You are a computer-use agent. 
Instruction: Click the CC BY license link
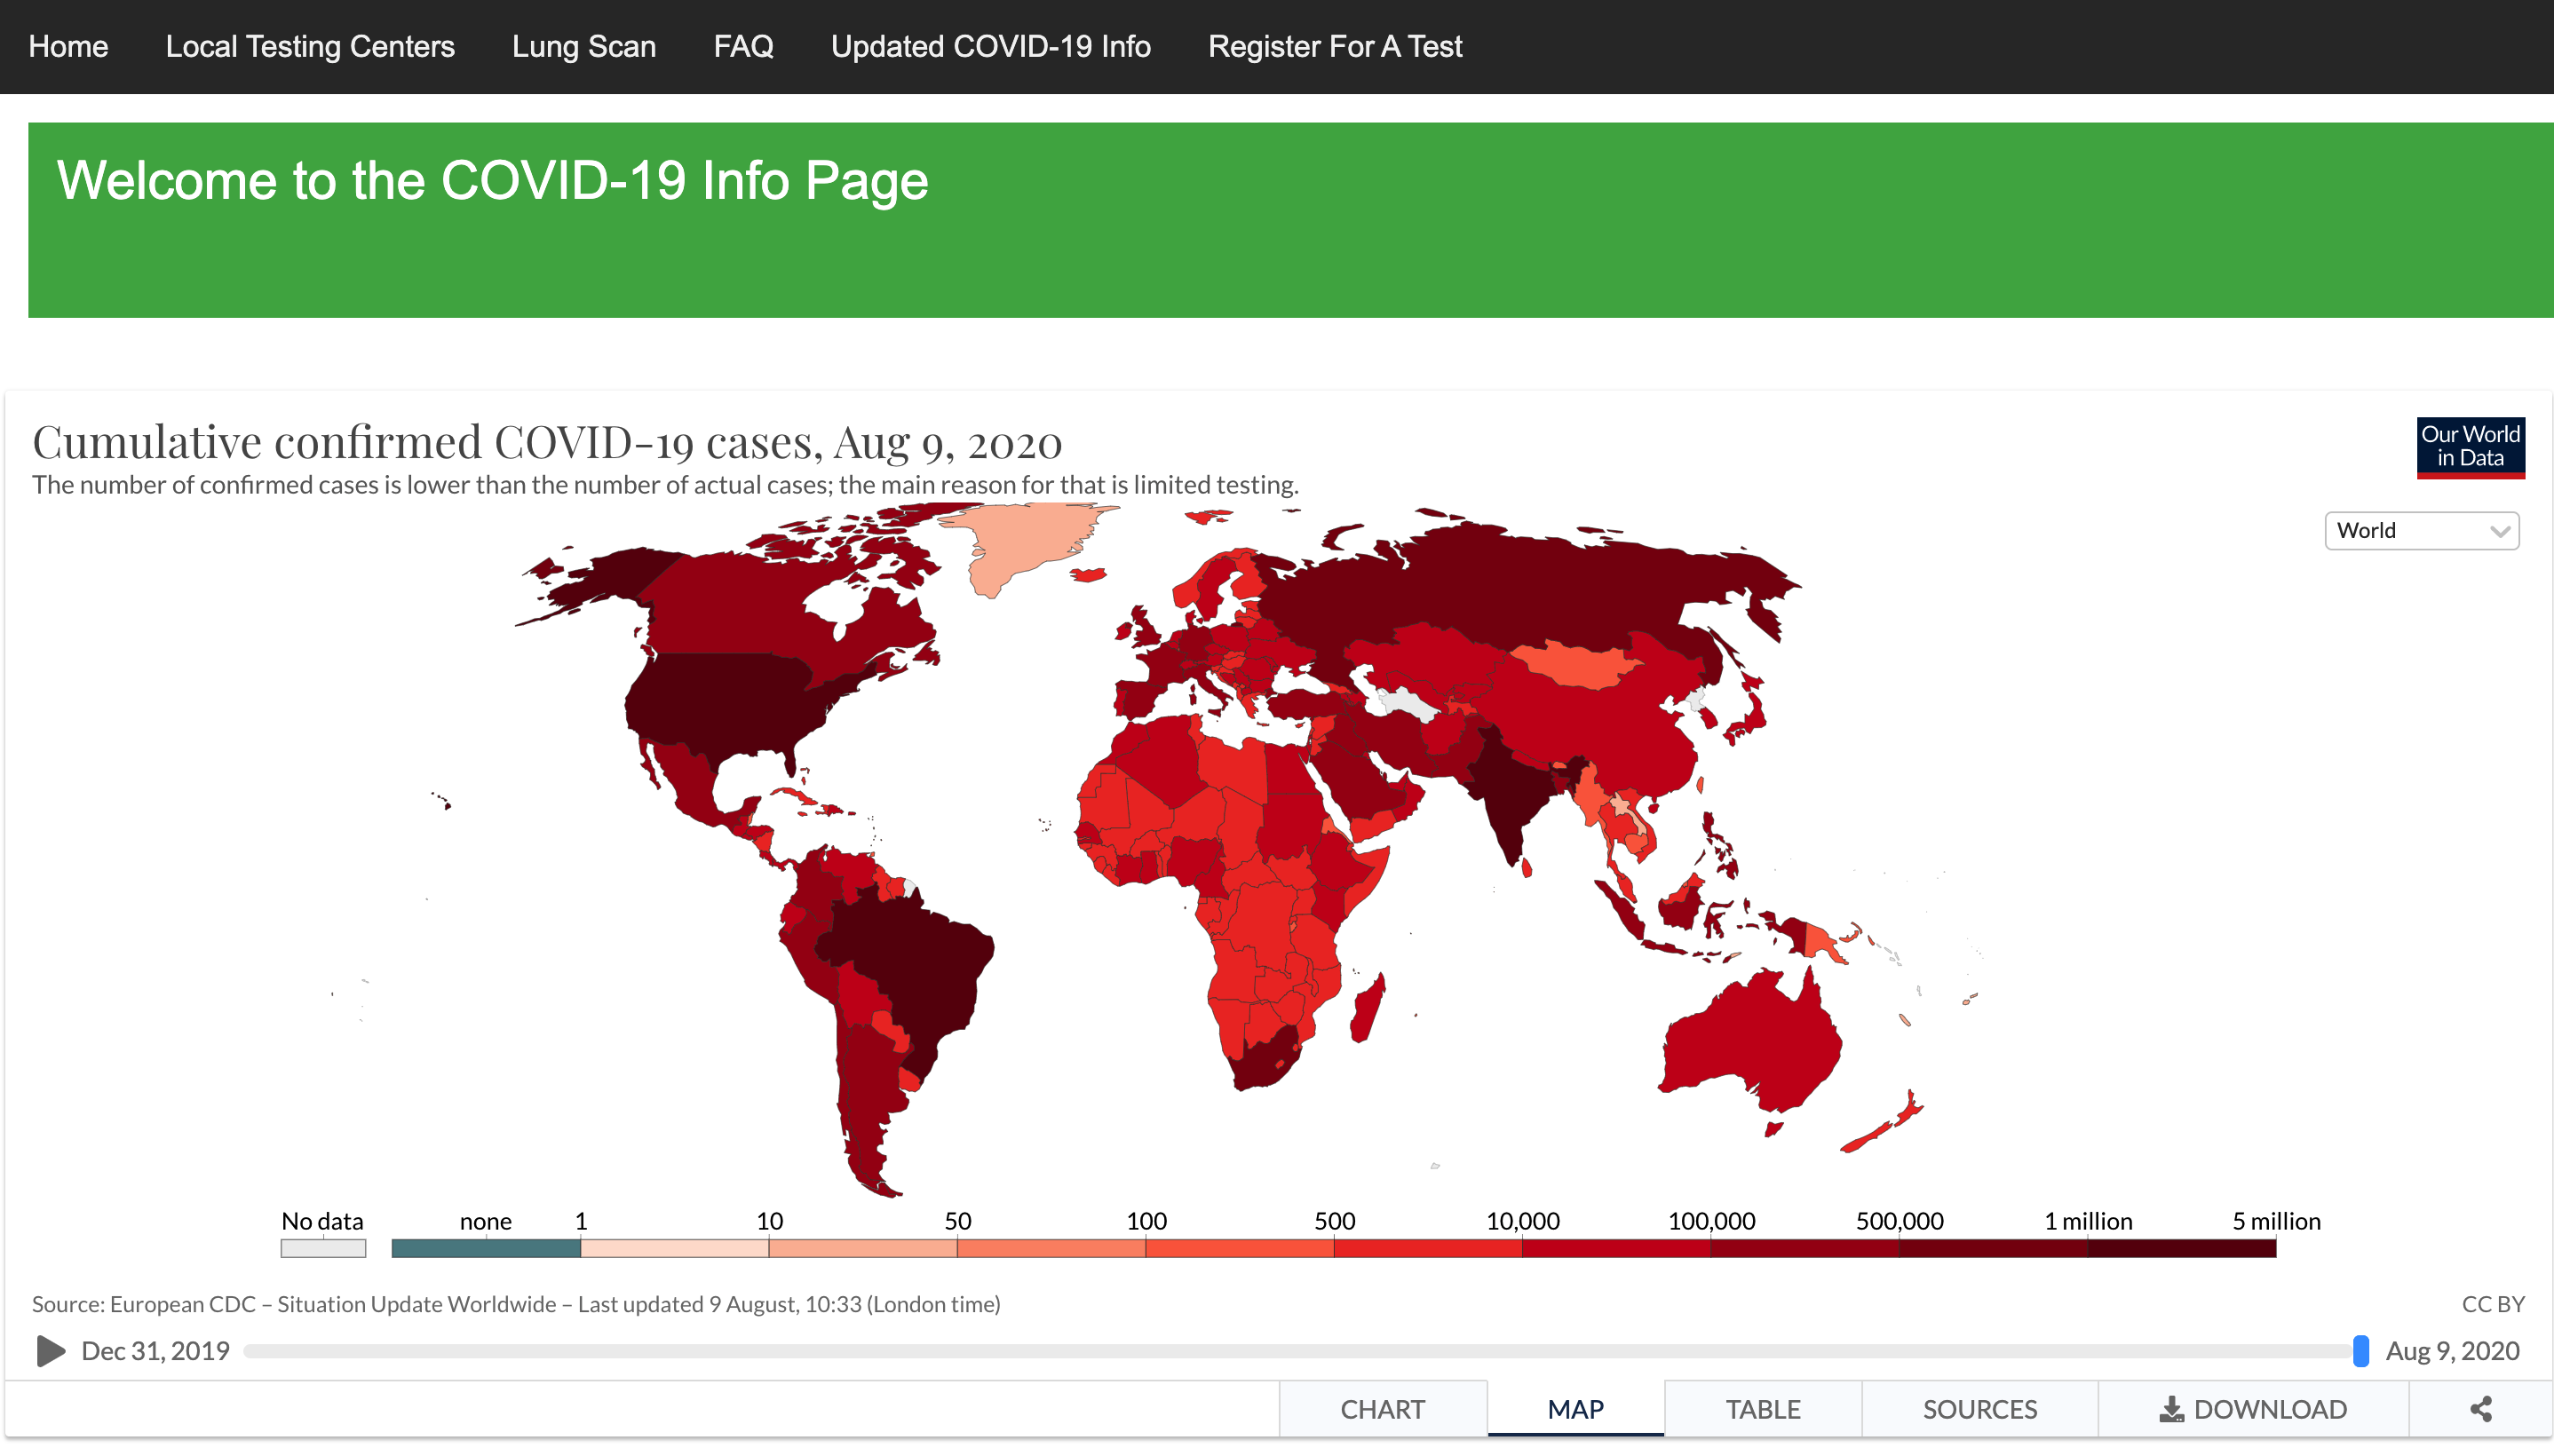click(x=2492, y=1304)
